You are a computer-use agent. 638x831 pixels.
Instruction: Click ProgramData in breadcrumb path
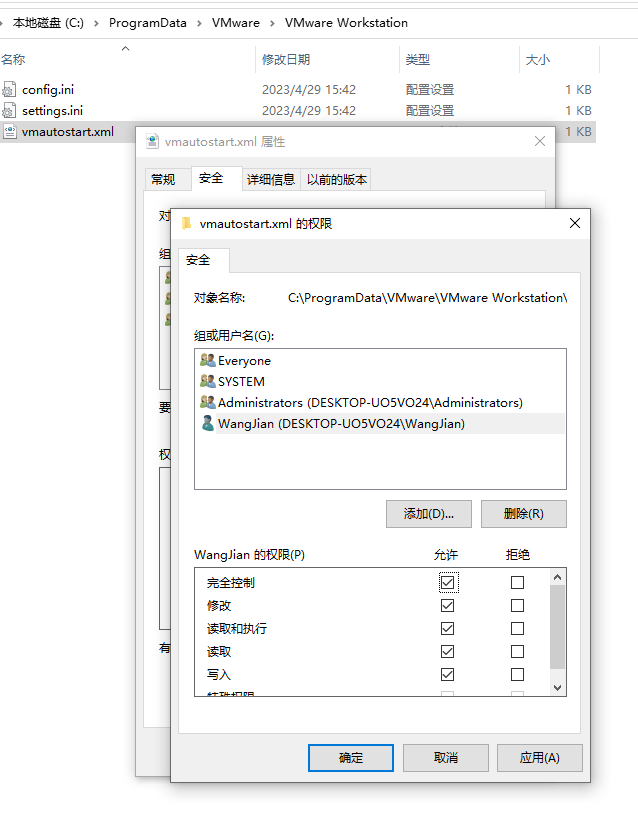coord(148,23)
